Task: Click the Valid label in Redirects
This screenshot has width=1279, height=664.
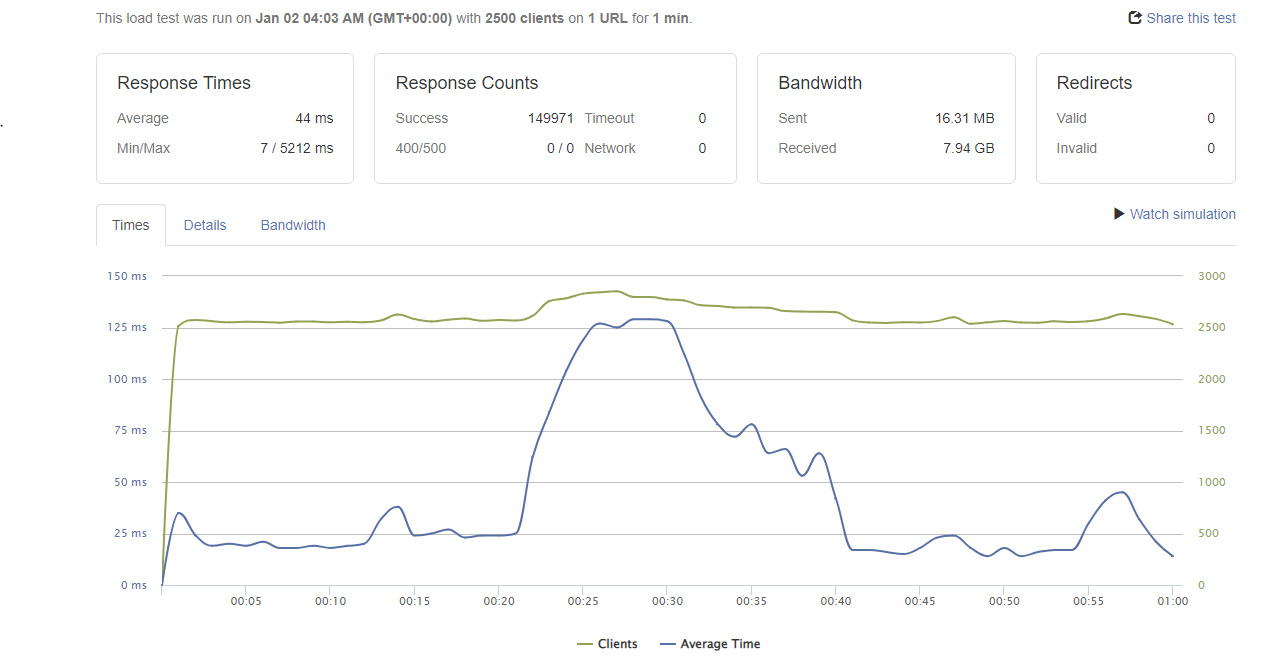Action: point(1072,118)
